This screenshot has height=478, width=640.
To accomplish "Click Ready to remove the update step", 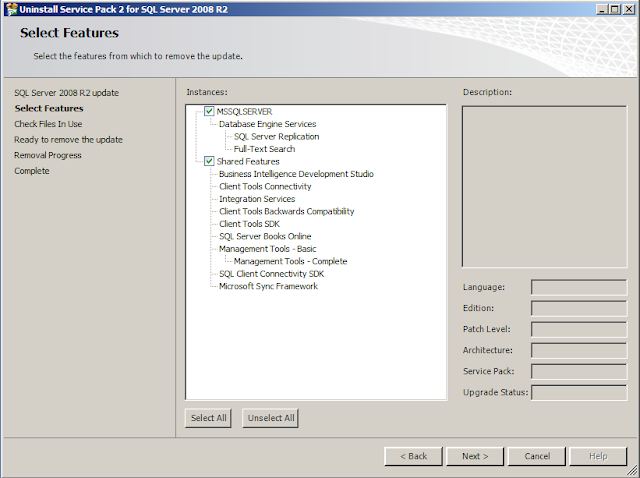I will coord(68,140).
